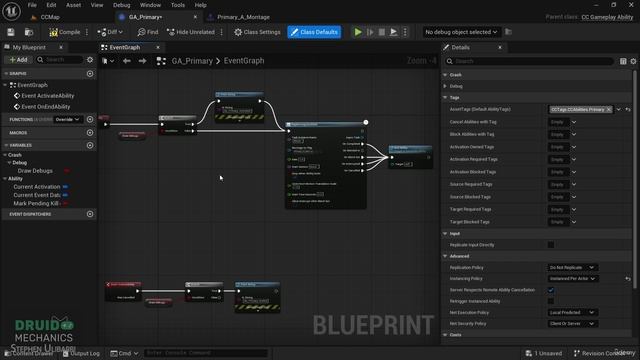
Task: Click the Stop simulation button
Action: 382,32
